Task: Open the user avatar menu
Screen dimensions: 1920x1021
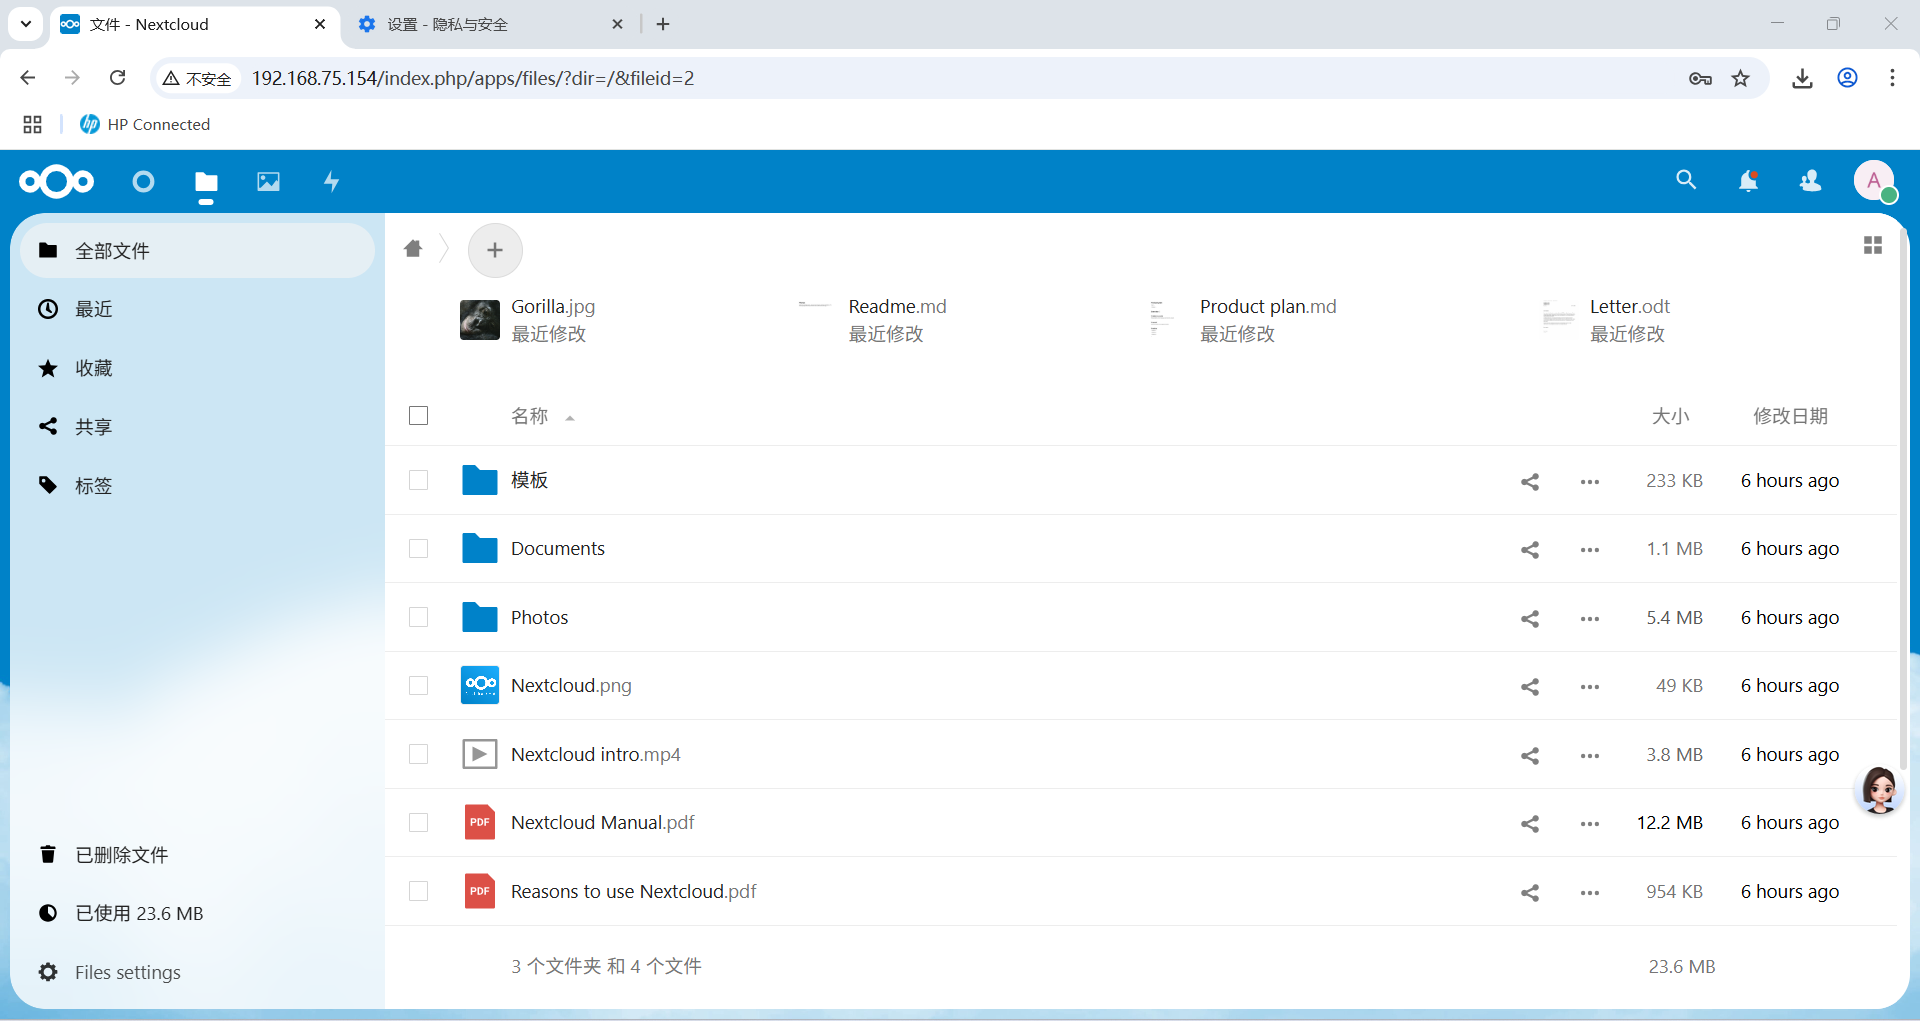Action: [x=1874, y=181]
